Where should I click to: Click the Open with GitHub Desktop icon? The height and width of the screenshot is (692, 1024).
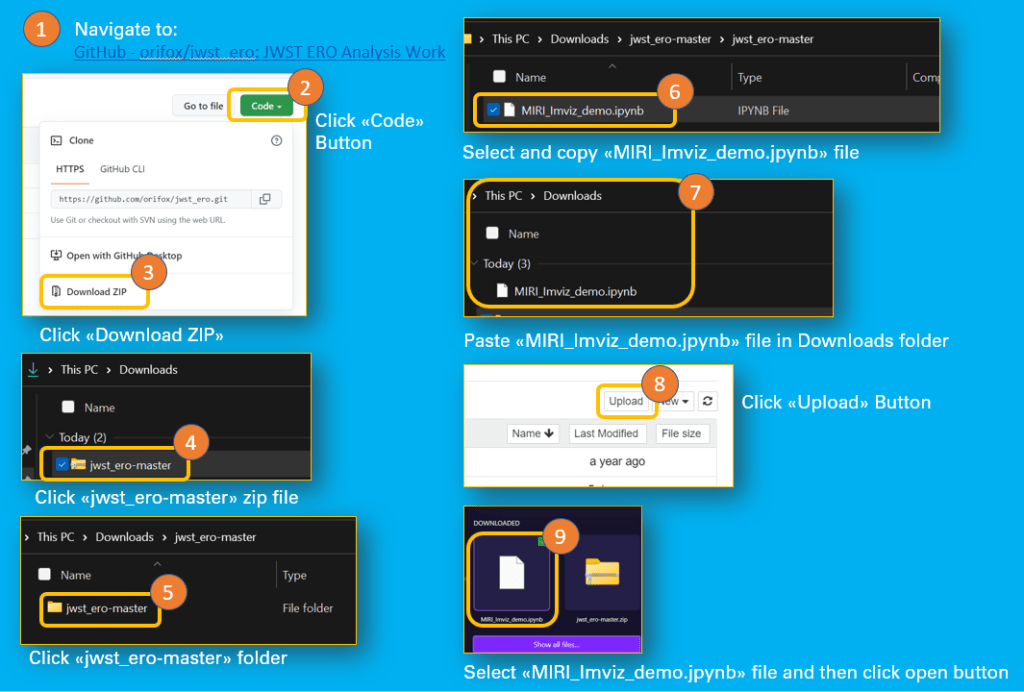coord(56,255)
